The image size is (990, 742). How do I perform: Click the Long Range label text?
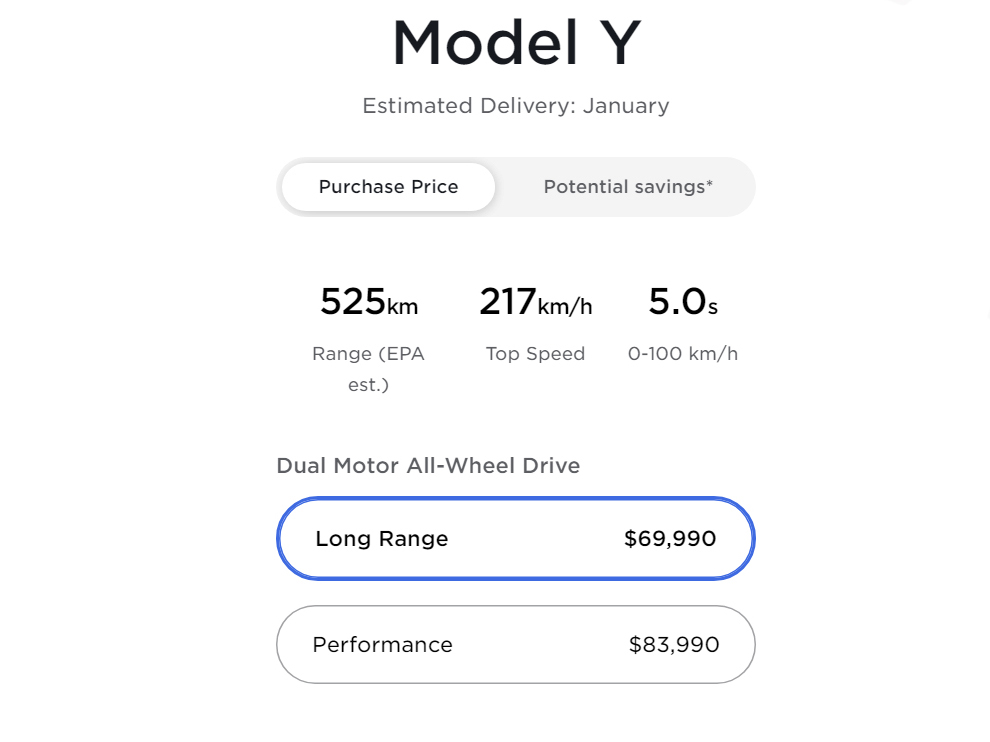(381, 539)
